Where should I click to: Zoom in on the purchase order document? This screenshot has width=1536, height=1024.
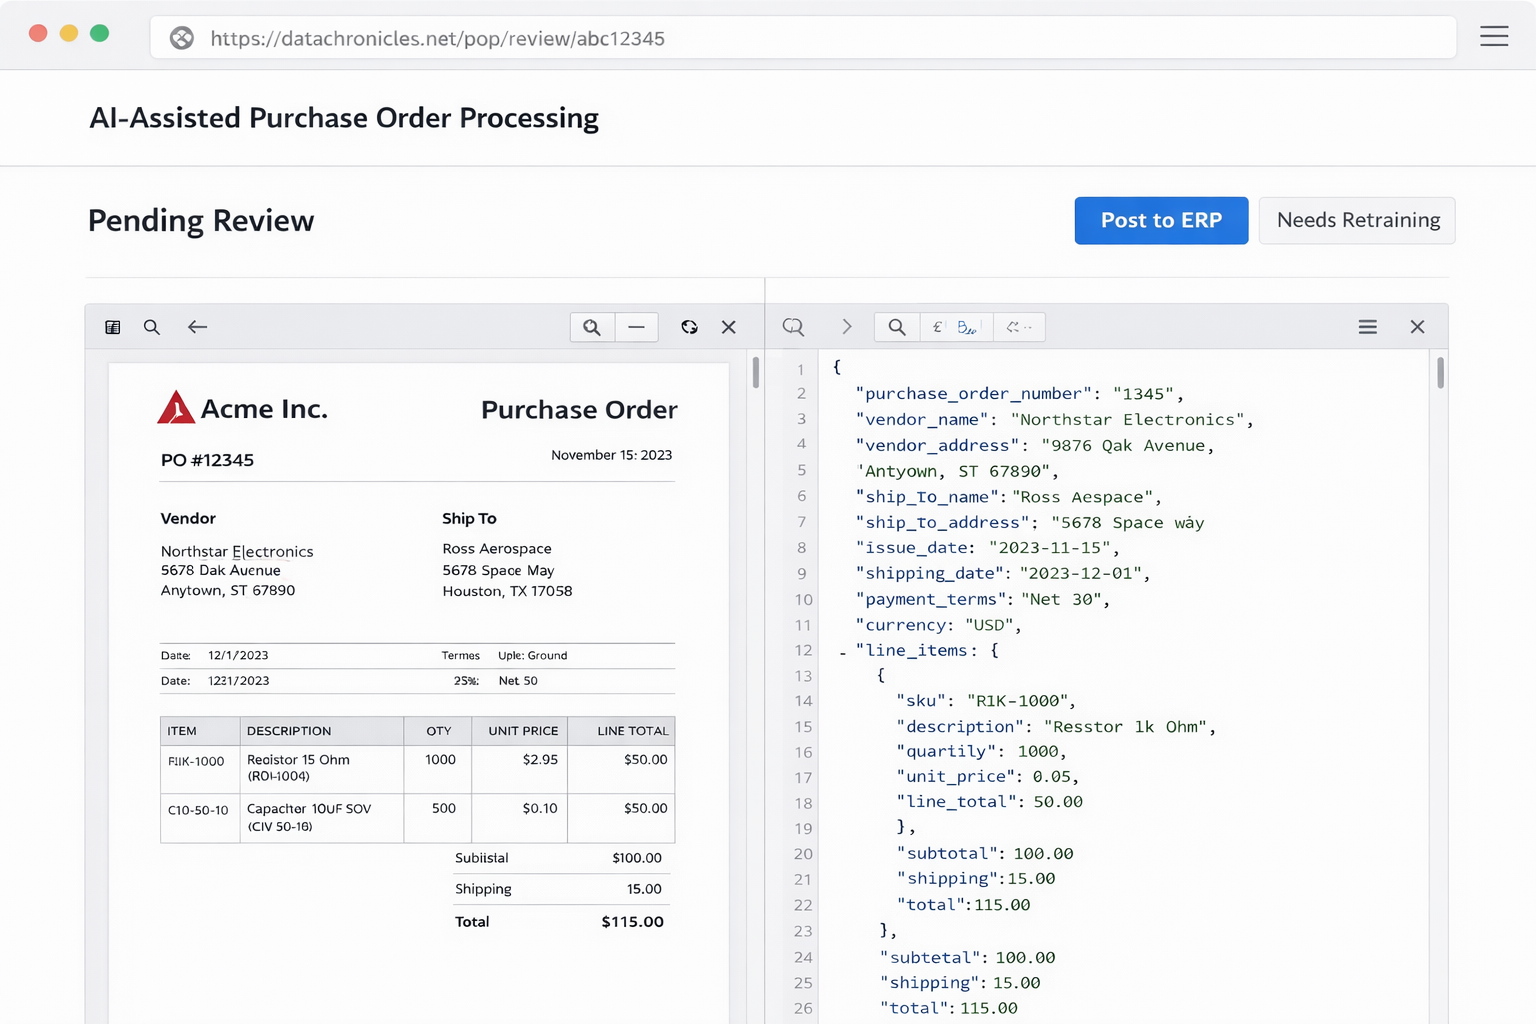[592, 327]
